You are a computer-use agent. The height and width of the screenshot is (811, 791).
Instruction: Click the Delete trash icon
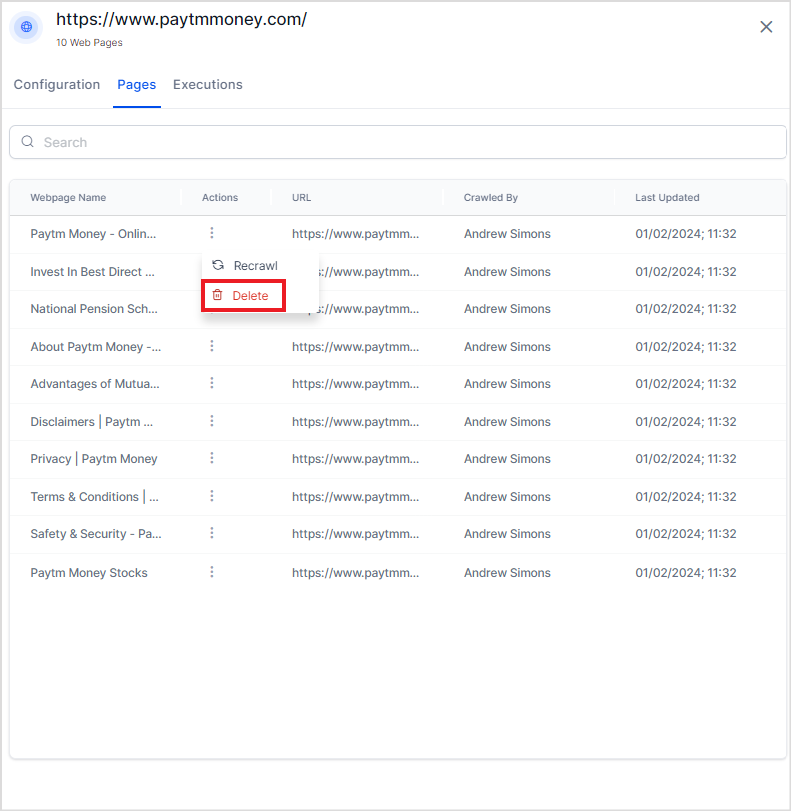click(x=217, y=296)
